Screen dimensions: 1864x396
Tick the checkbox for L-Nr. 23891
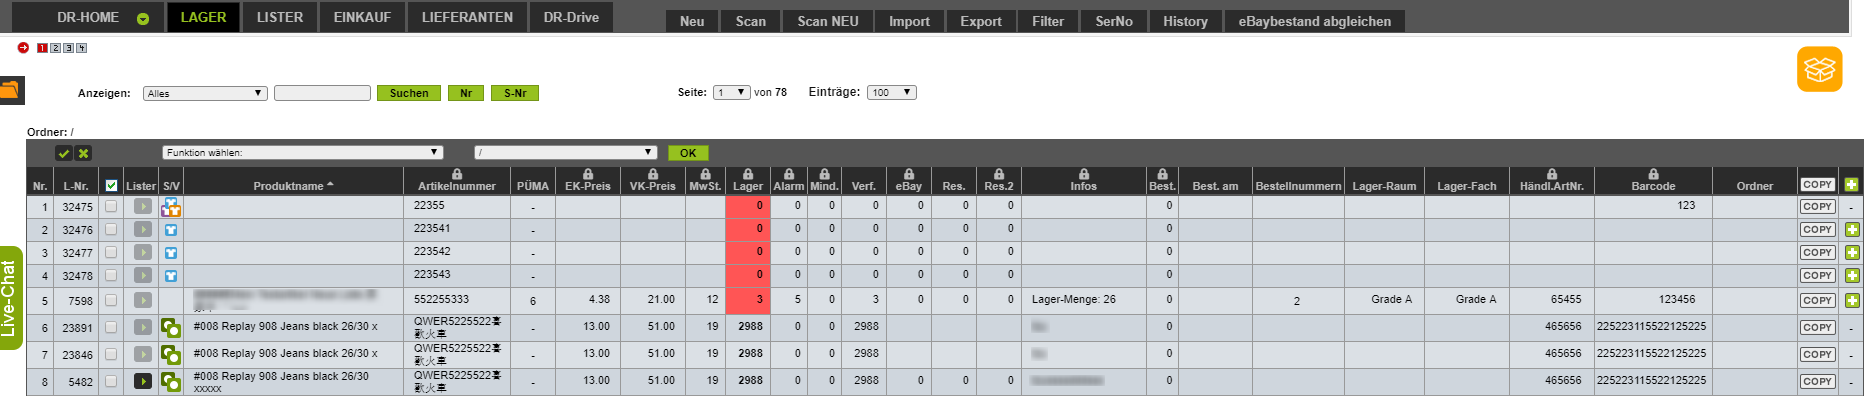[111, 327]
